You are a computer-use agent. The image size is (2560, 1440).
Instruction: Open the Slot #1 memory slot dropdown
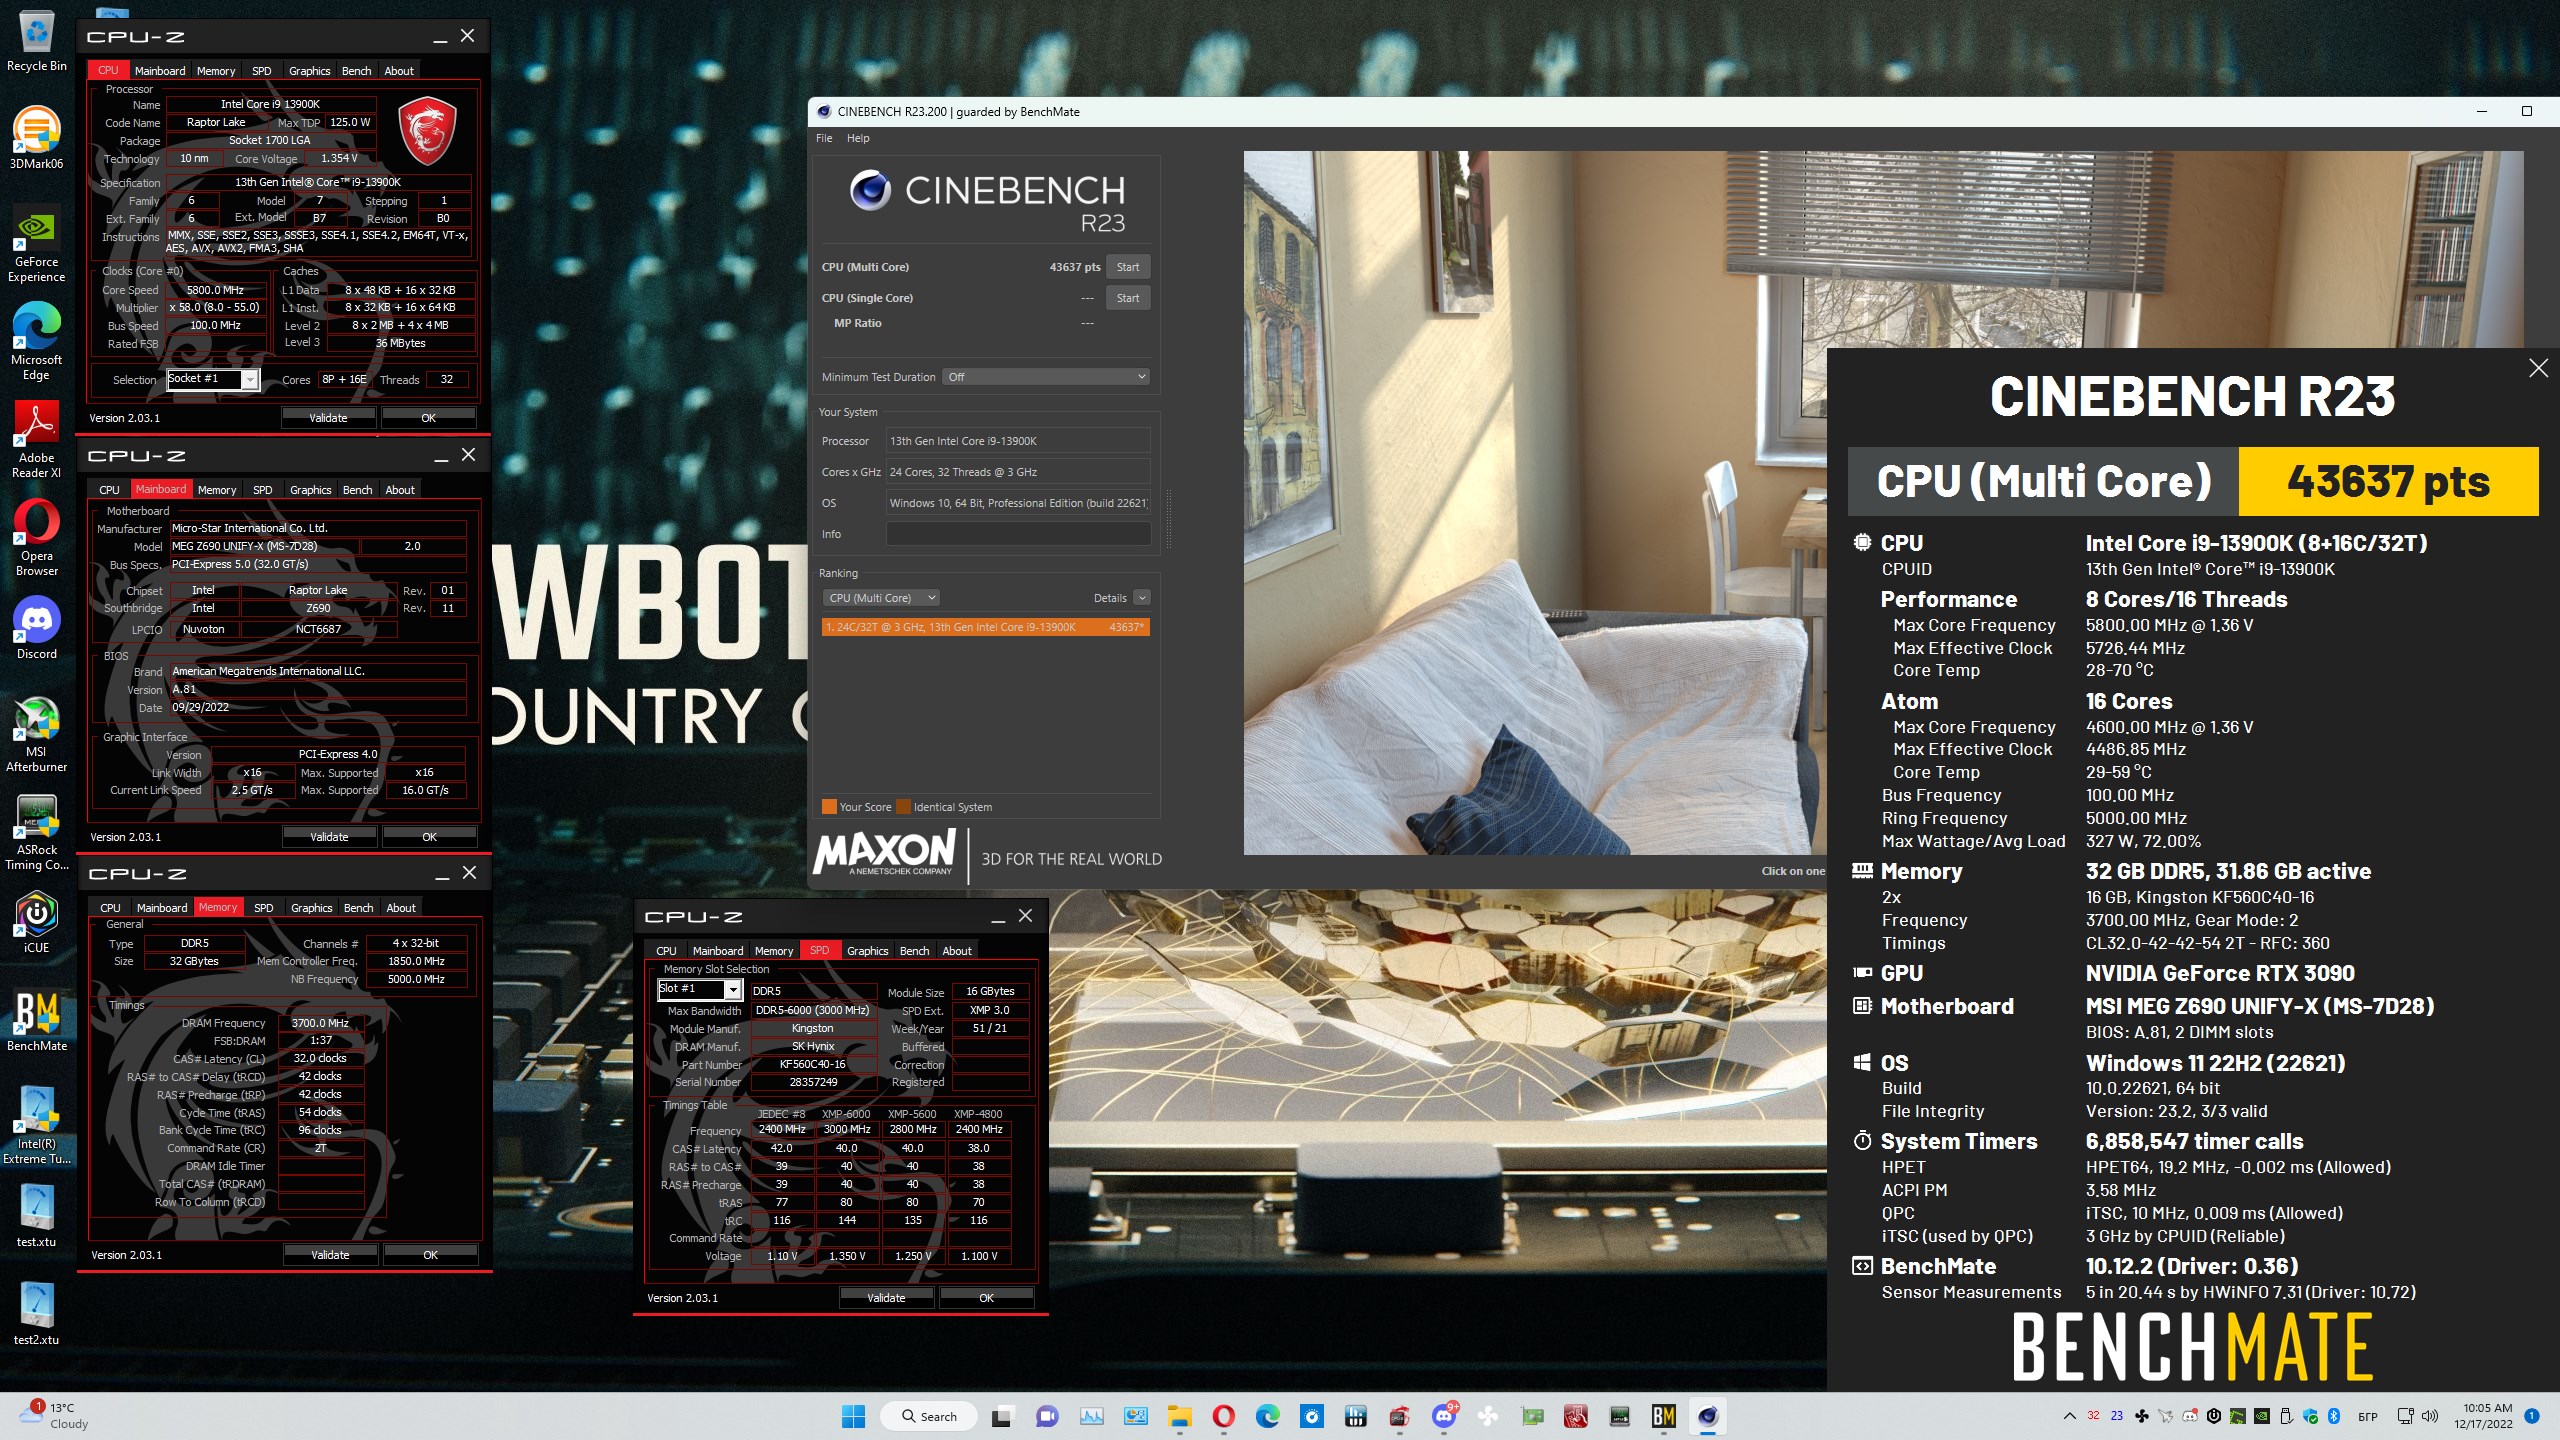tap(699, 989)
